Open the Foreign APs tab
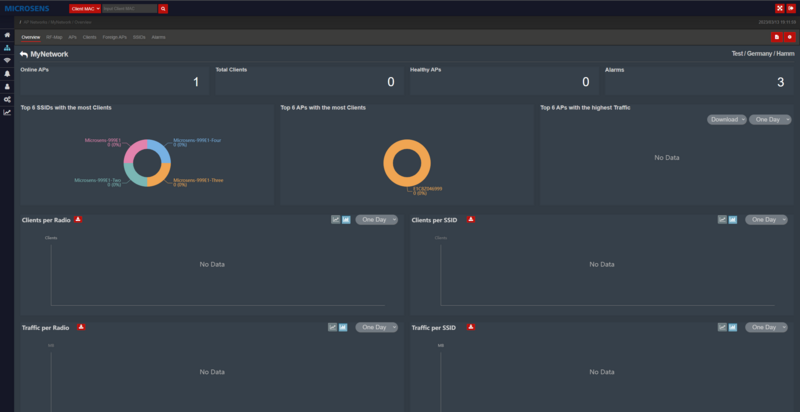The height and width of the screenshot is (412, 800). [x=114, y=37]
